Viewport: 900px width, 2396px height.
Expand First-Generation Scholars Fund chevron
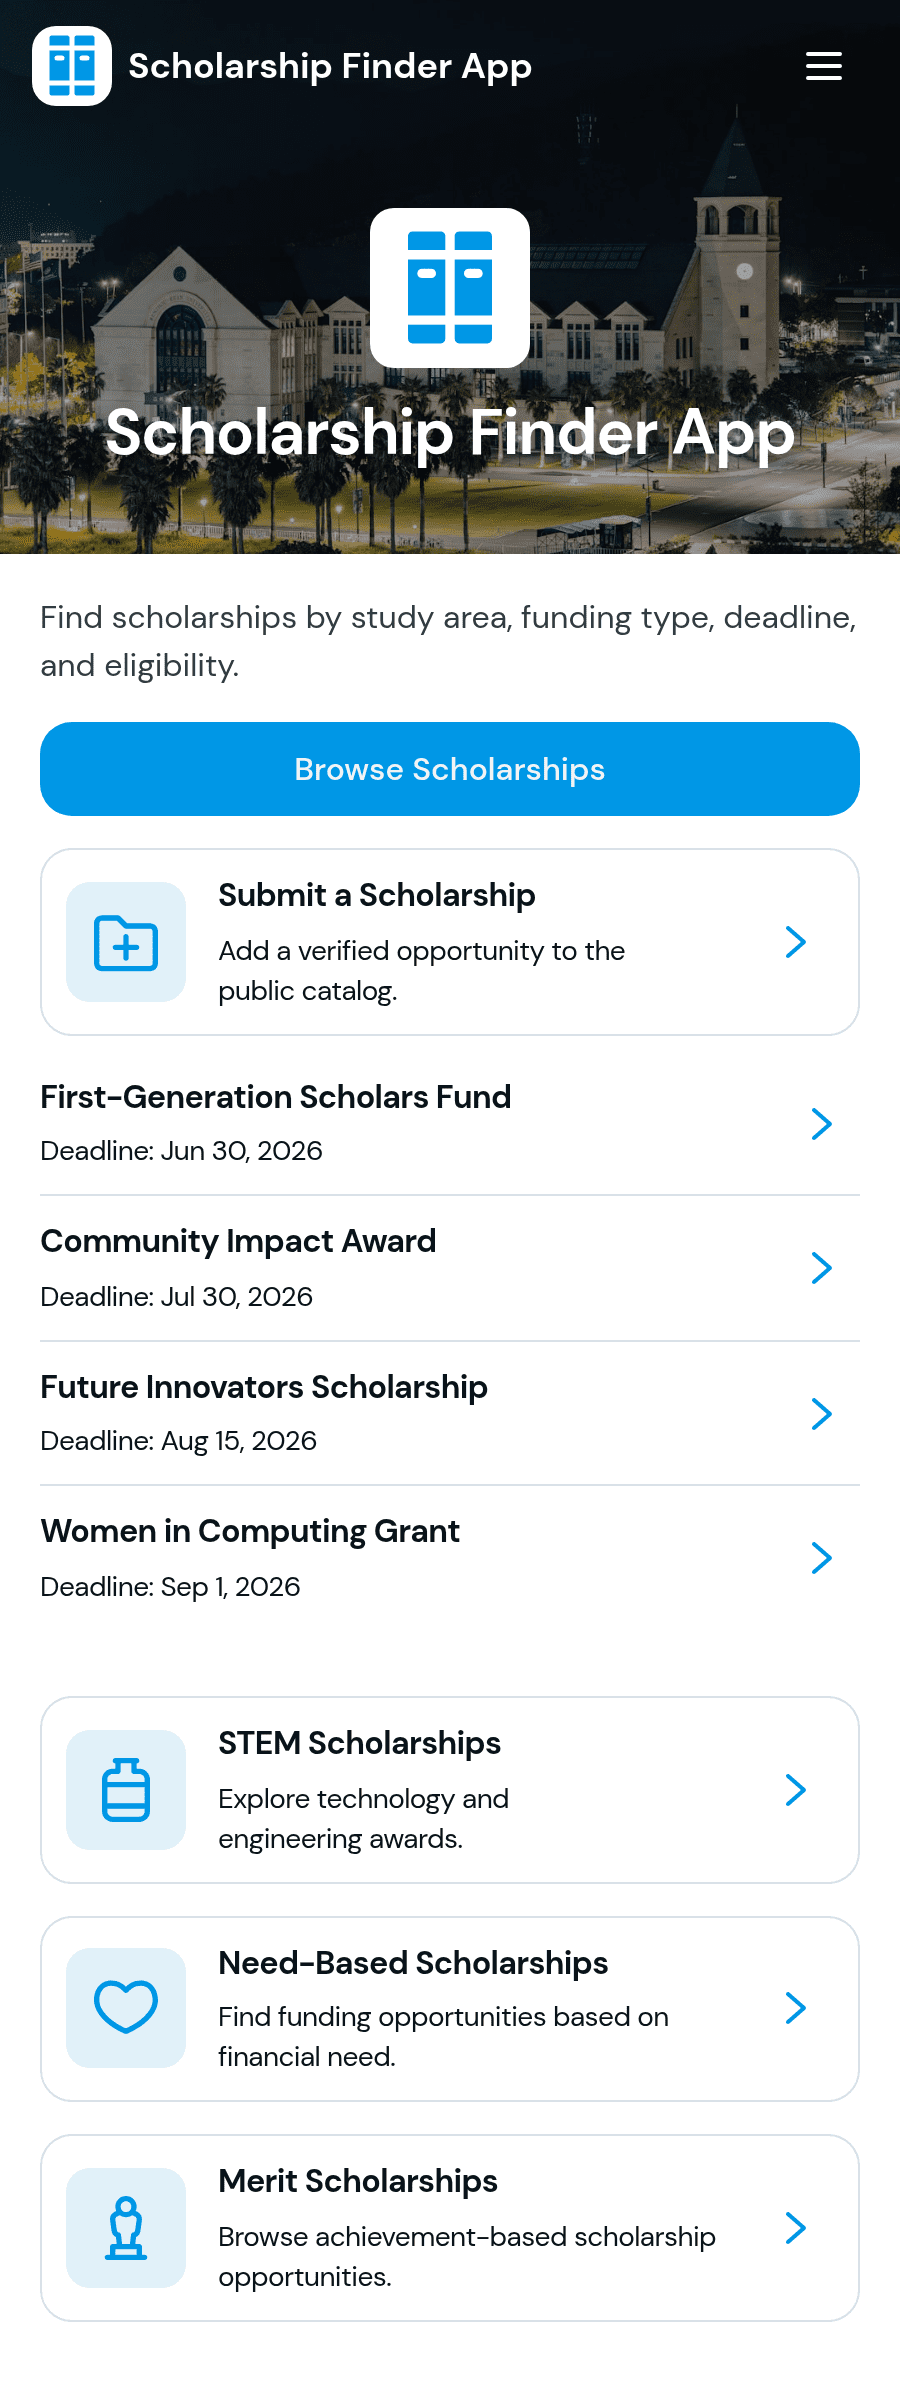click(822, 1124)
